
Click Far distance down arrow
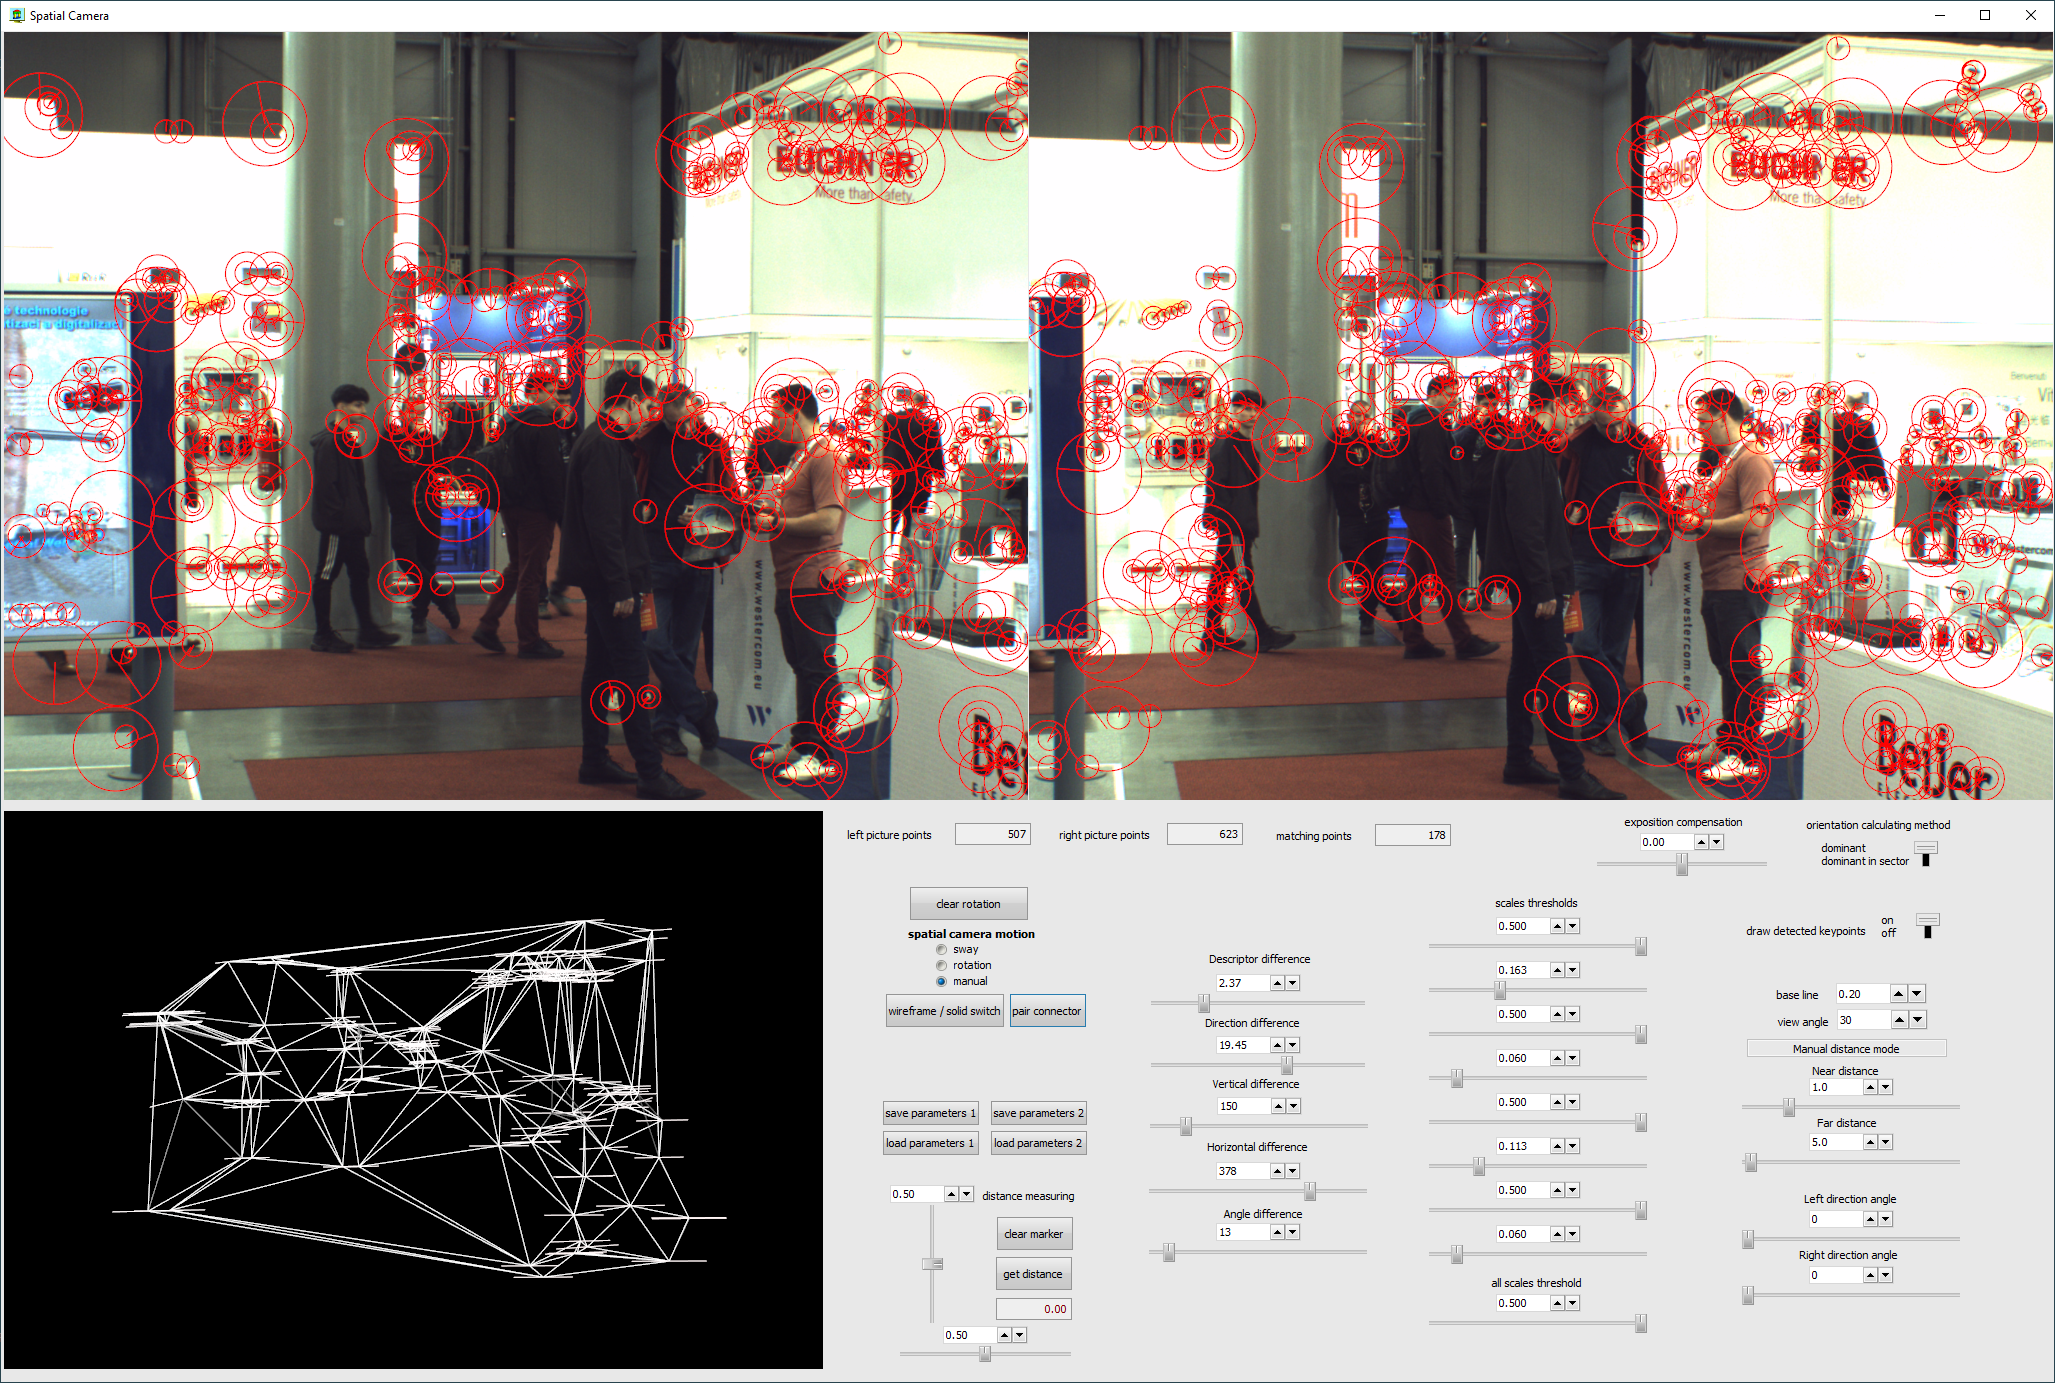tap(1886, 1143)
